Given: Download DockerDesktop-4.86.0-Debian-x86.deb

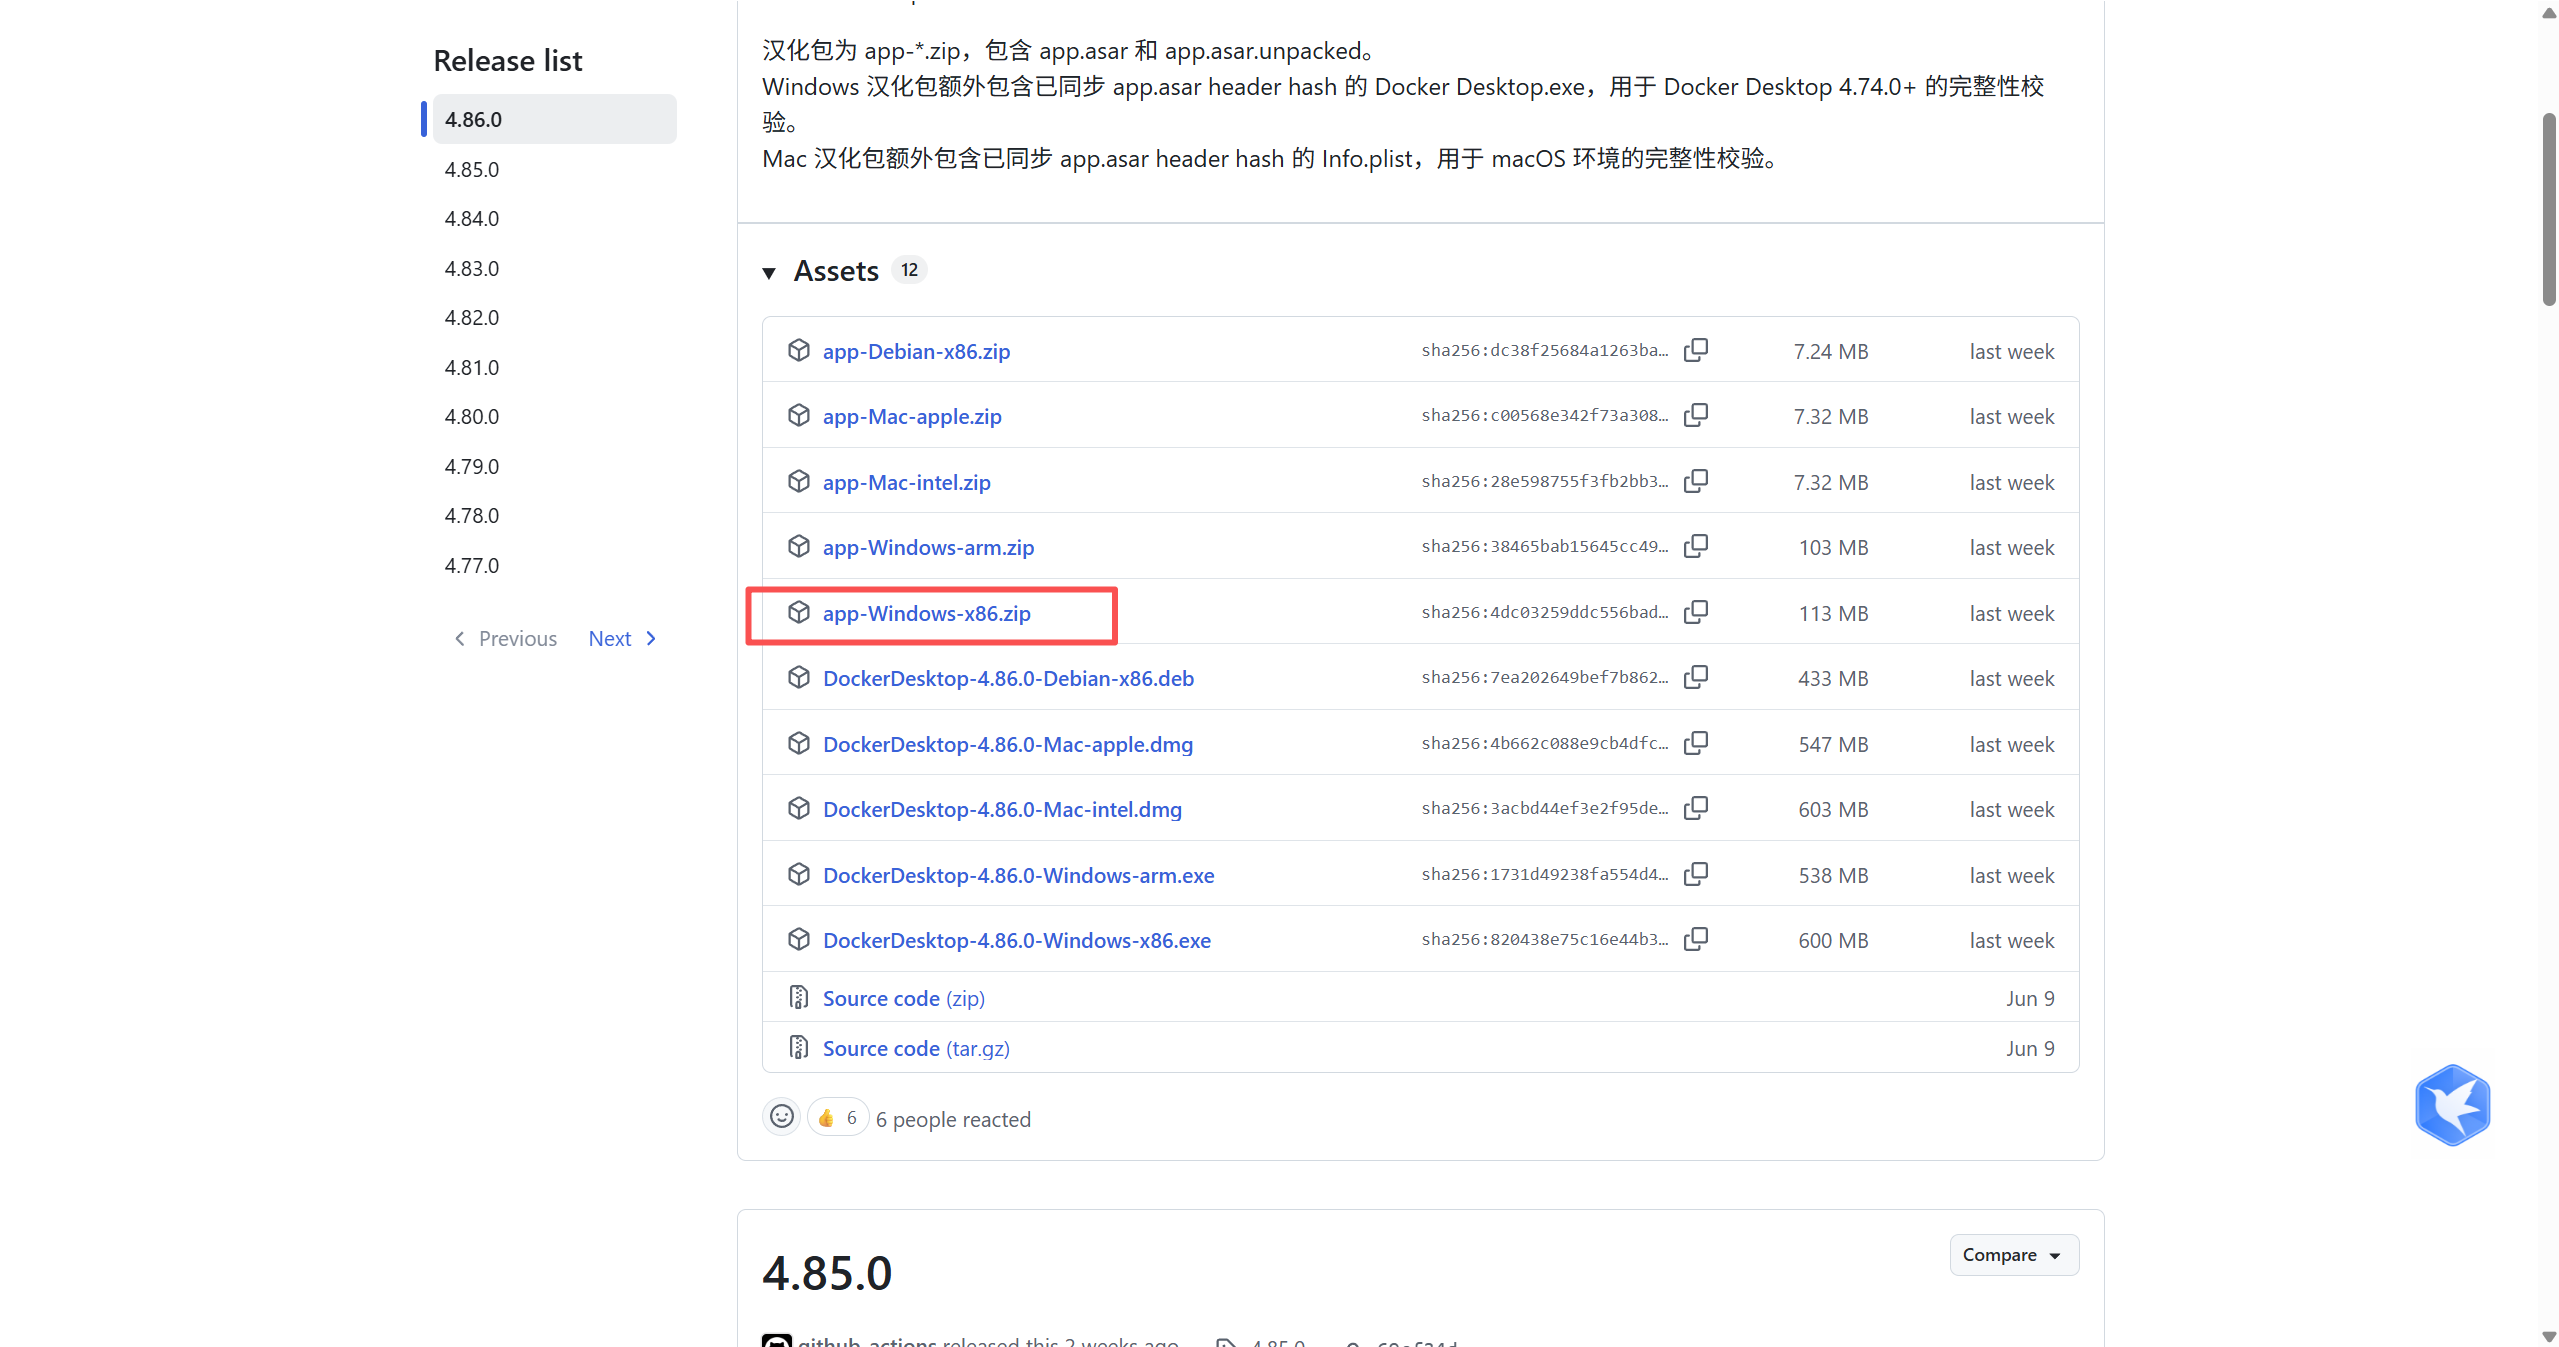Looking at the screenshot, I should coord(1008,678).
